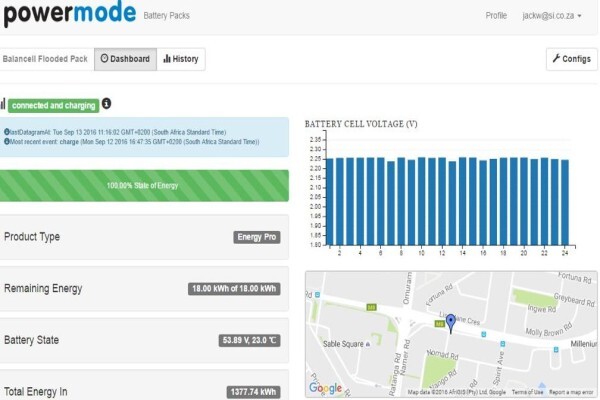
Task: Expand the jackw@si.co.za account dropdown
Action: pyautogui.click(x=552, y=16)
